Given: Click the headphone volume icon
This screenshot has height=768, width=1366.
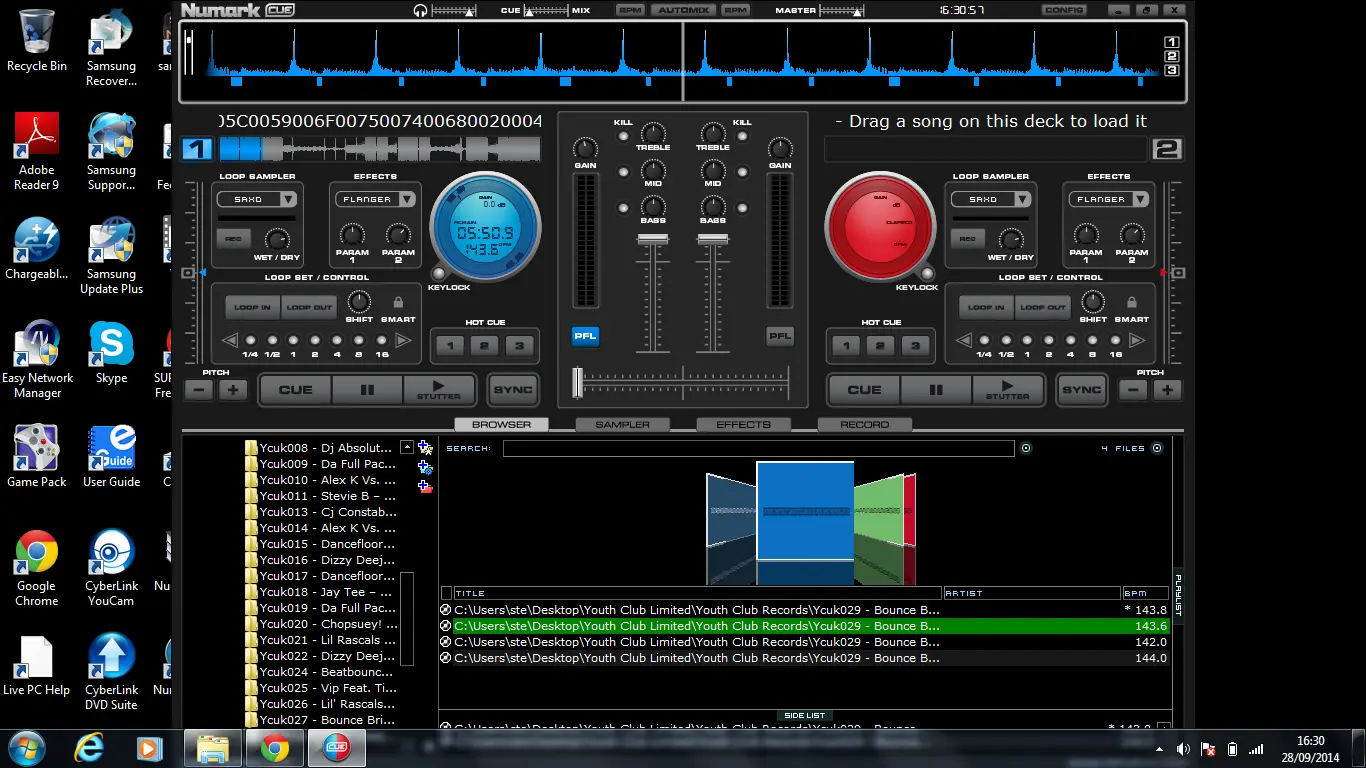Looking at the screenshot, I should point(421,10).
